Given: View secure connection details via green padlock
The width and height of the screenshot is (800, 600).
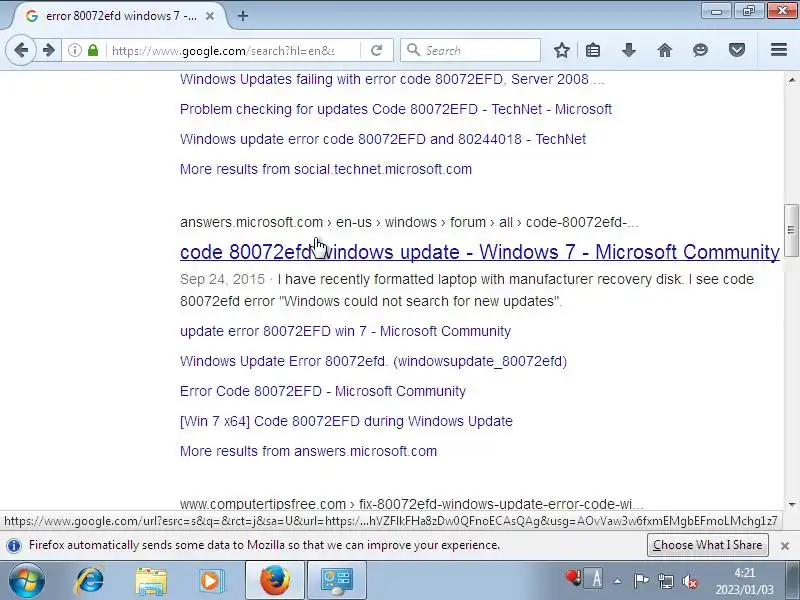Looking at the screenshot, I should pyautogui.click(x=93, y=50).
